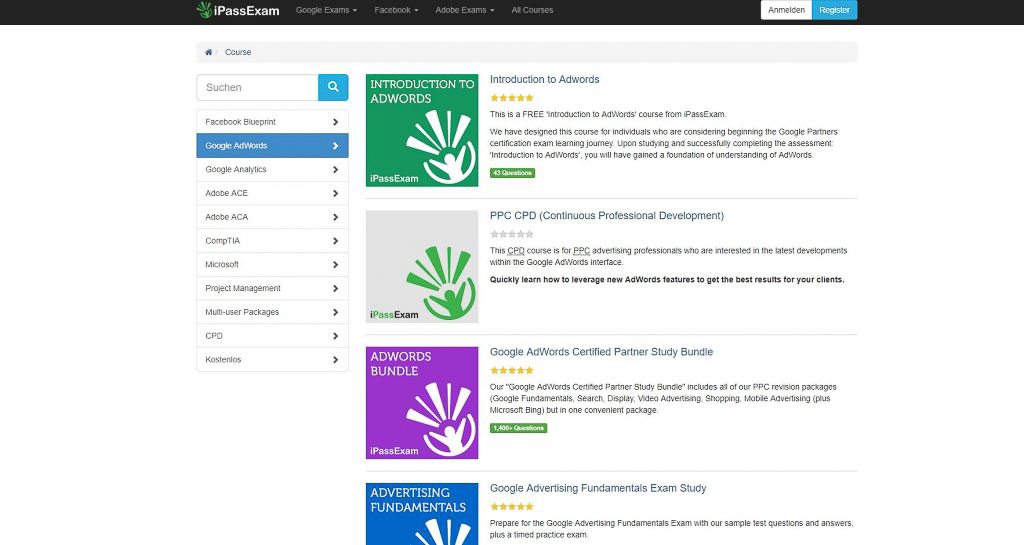Go to All Courses in navbar
The image size is (1024, 545).
coord(532,10)
